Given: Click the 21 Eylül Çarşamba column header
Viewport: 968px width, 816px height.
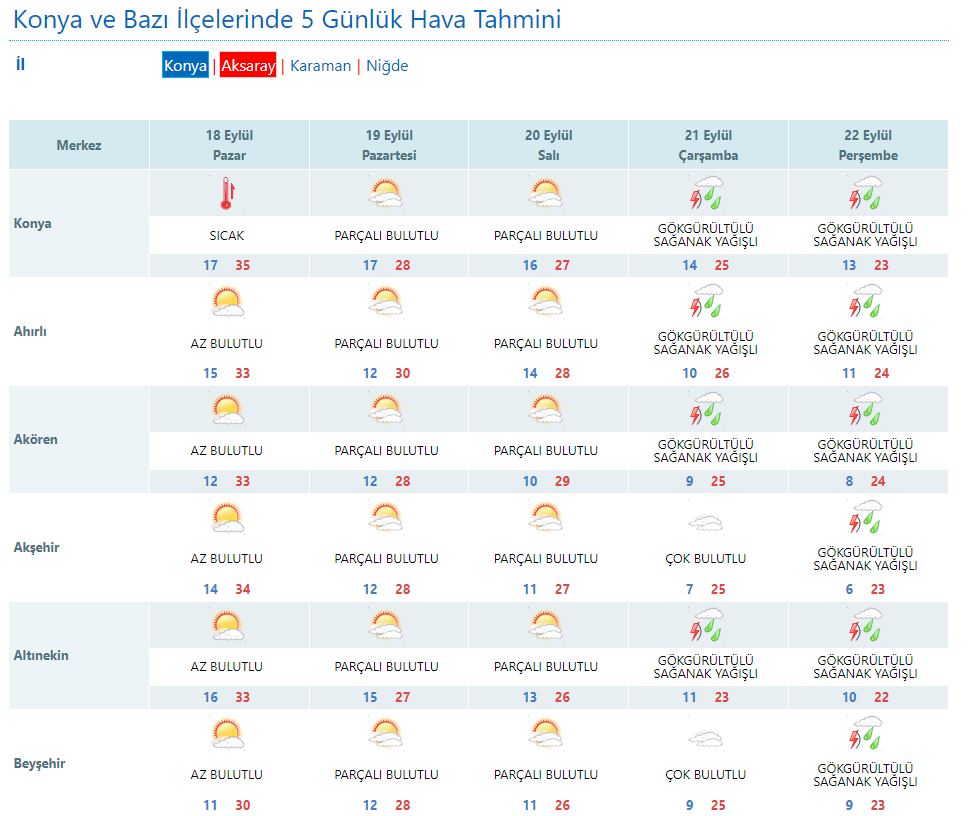Looking at the screenshot, I should pyautogui.click(x=708, y=145).
